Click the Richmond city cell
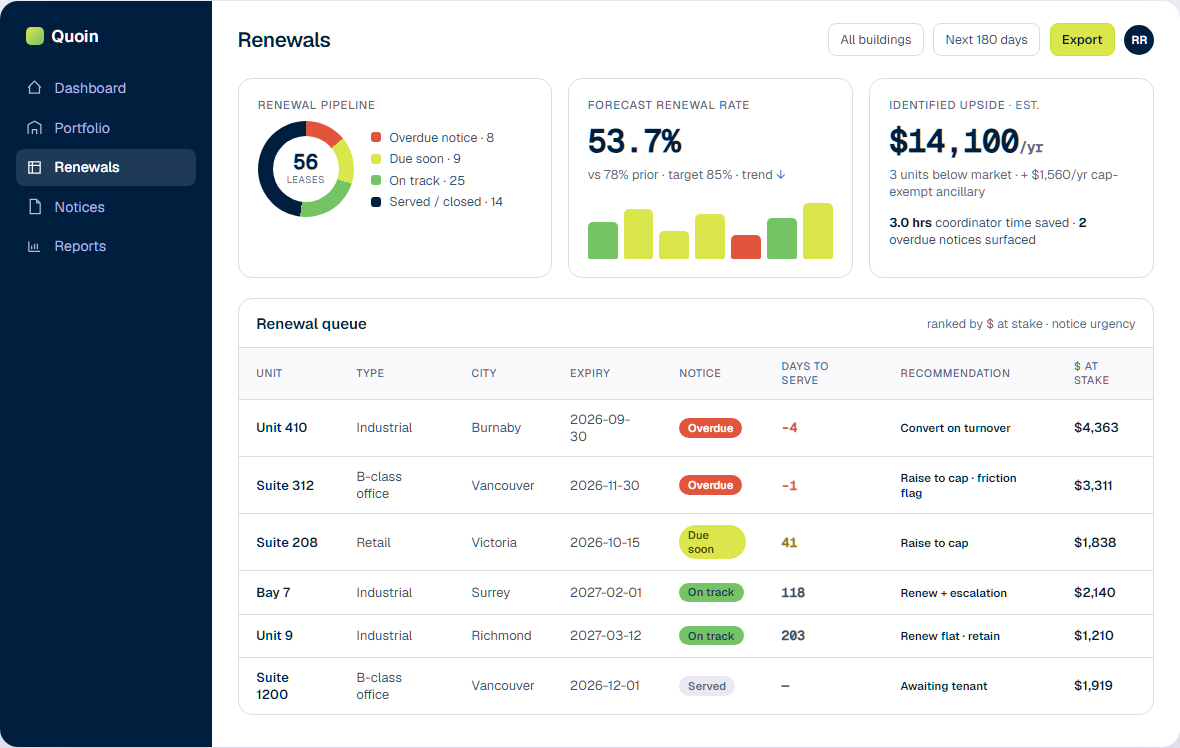1180x748 pixels. 501,636
